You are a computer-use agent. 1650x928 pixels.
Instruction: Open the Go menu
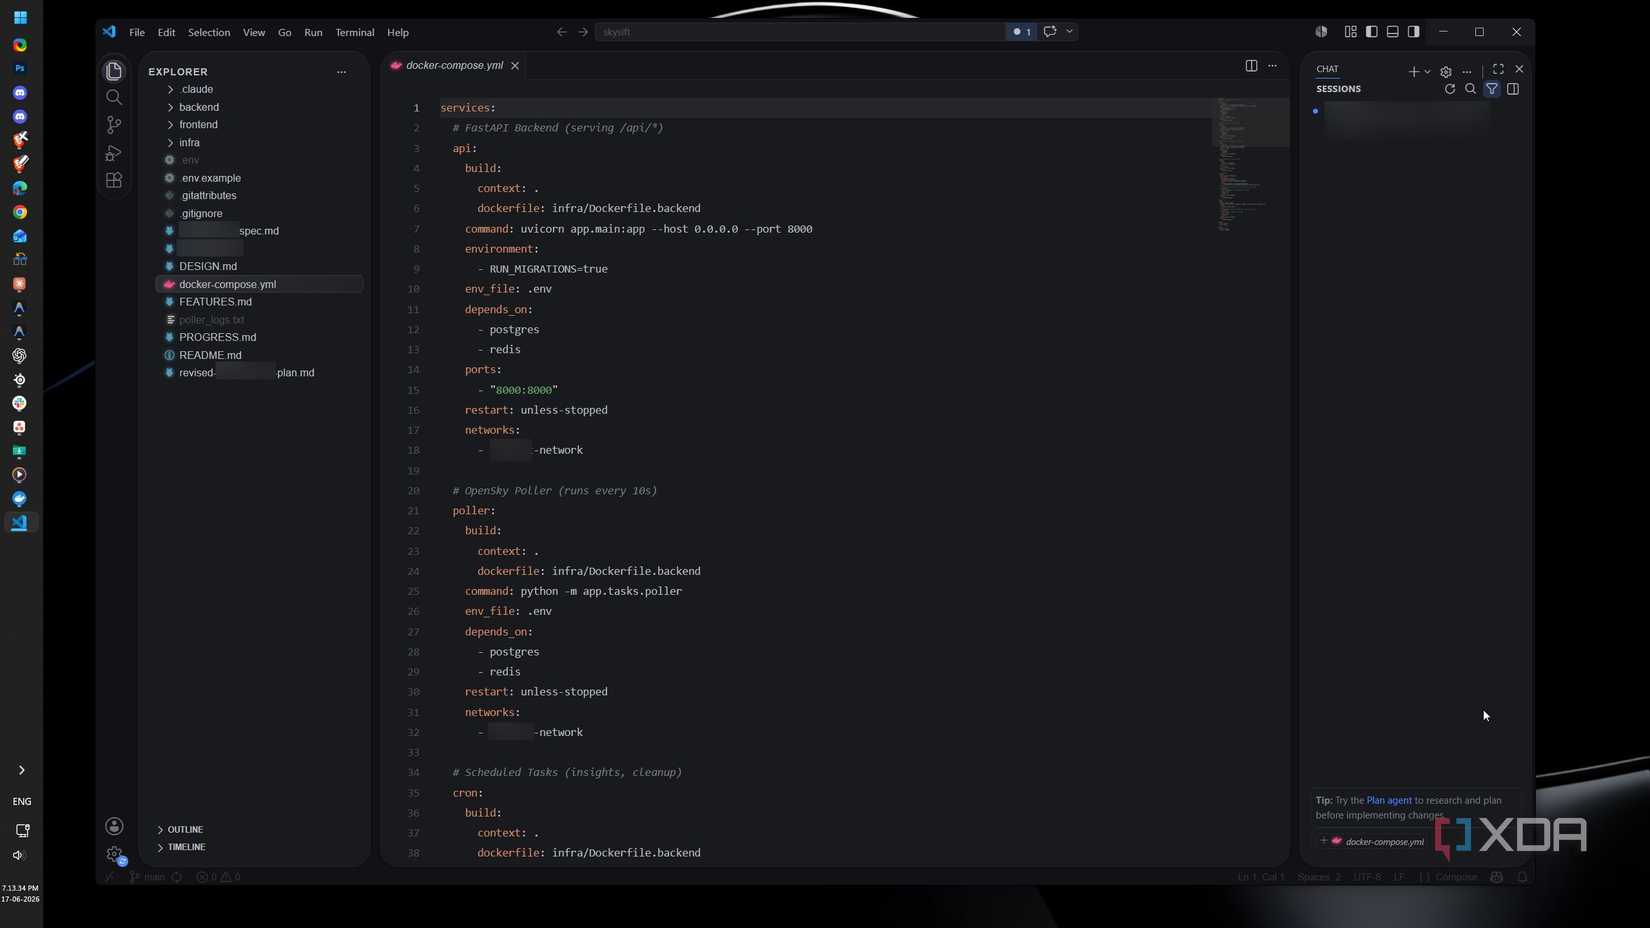[285, 32]
